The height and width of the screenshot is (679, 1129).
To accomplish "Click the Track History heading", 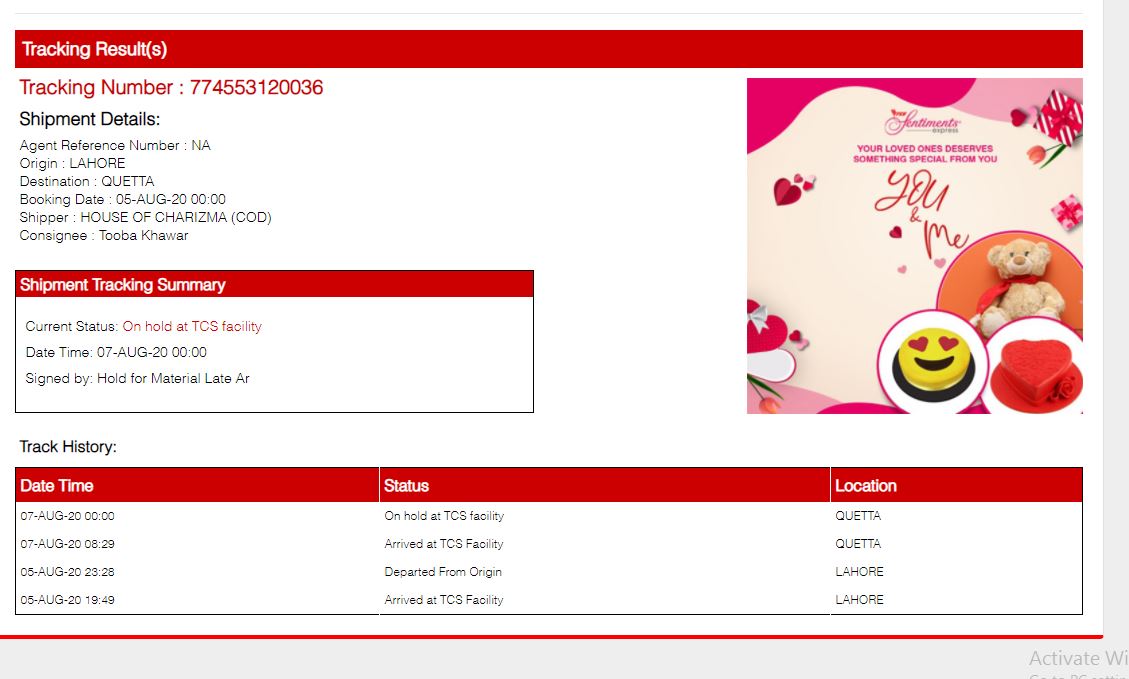I will (x=68, y=446).
